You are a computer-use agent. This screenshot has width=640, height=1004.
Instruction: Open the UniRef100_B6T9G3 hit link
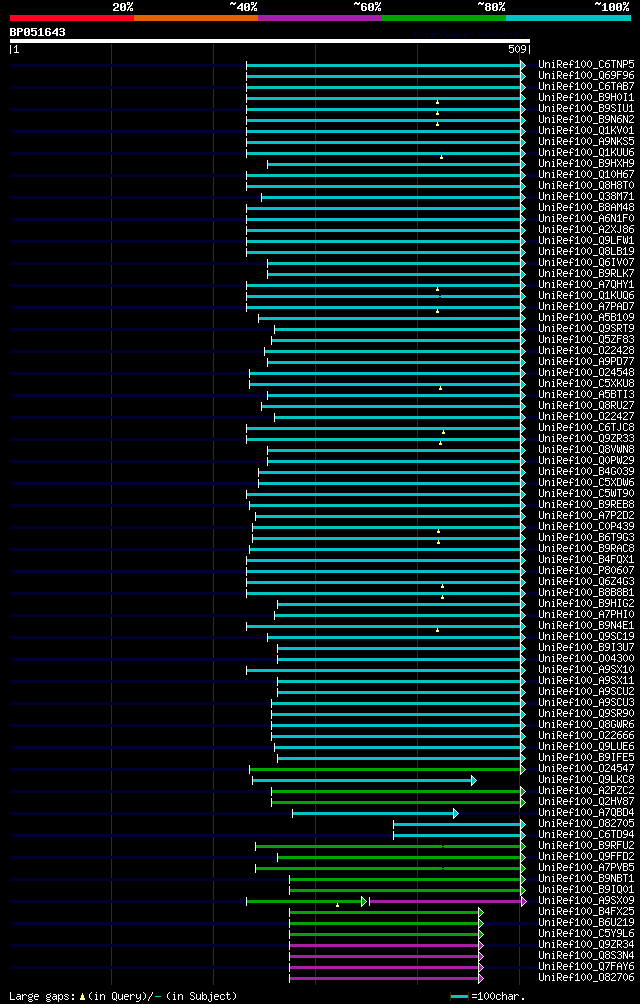click(x=586, y=538)
